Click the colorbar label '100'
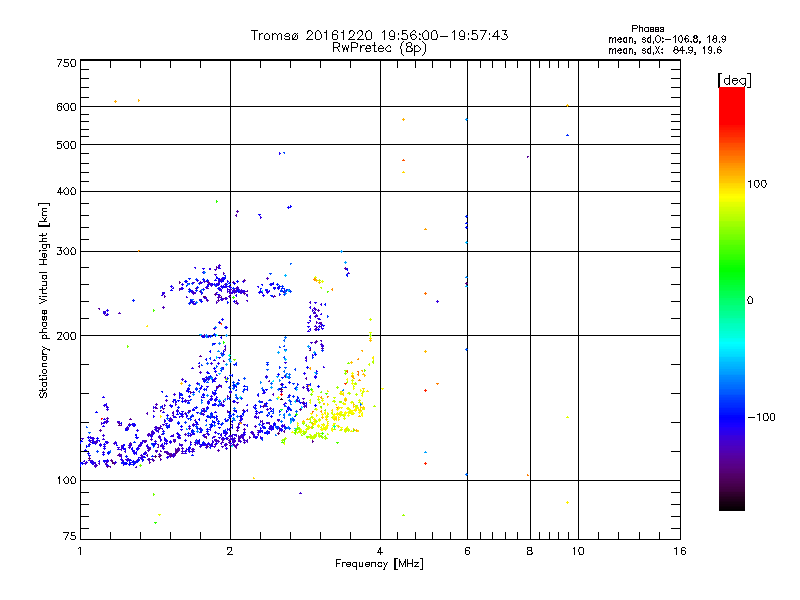This screenshot has height=600, width=800. pyautogui.click(x=757, y=184)
